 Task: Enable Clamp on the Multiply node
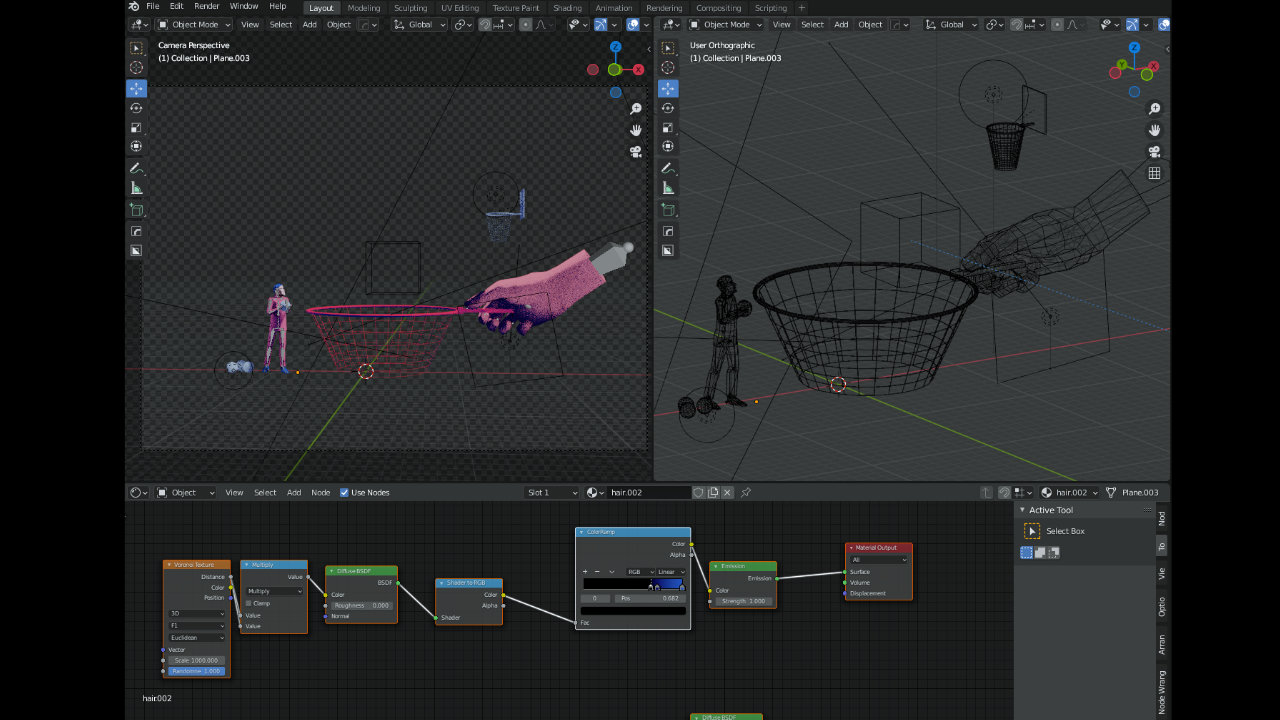(249, 603)
